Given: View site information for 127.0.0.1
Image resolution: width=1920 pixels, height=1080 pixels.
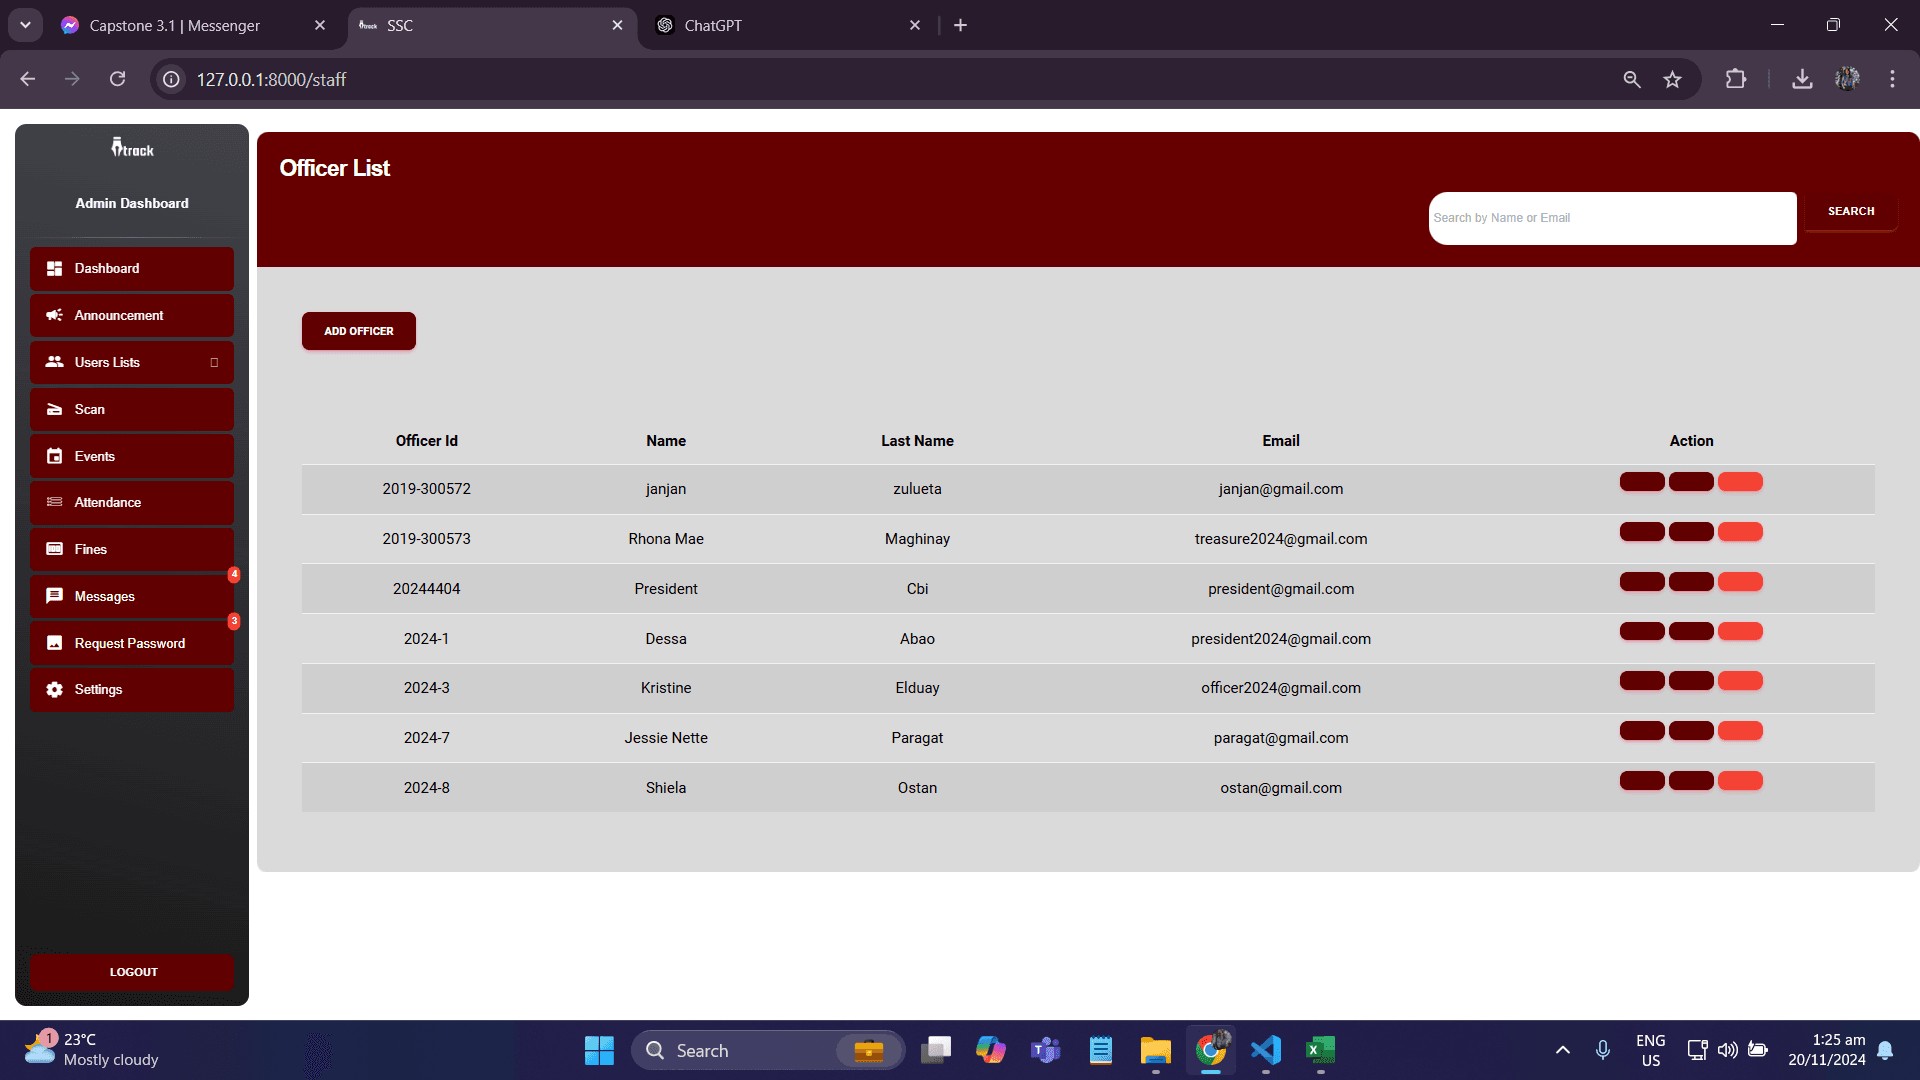Looking at the screenshot, I should coord(172,79).
